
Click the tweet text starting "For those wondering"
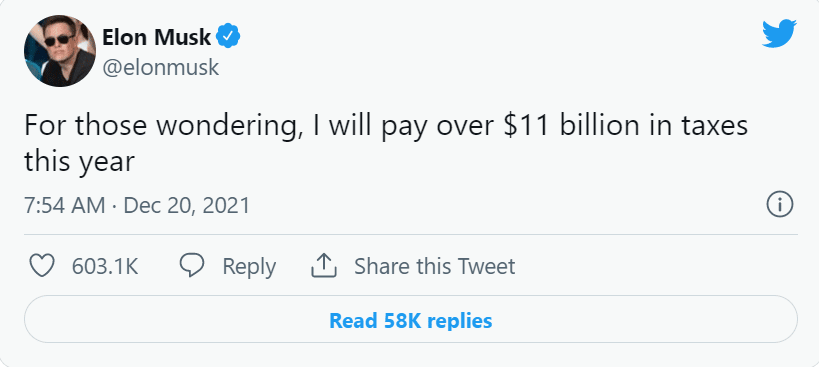[385, 144]
